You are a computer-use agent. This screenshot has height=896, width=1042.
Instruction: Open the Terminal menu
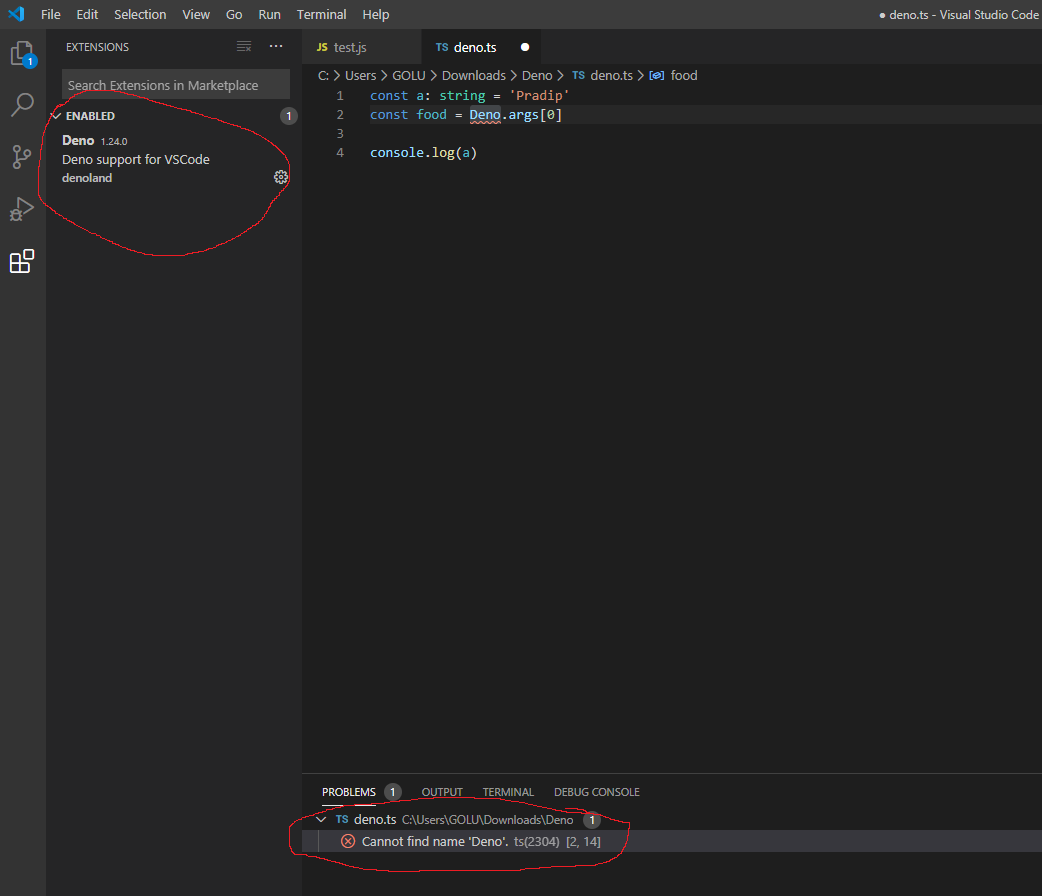[321, 14]
